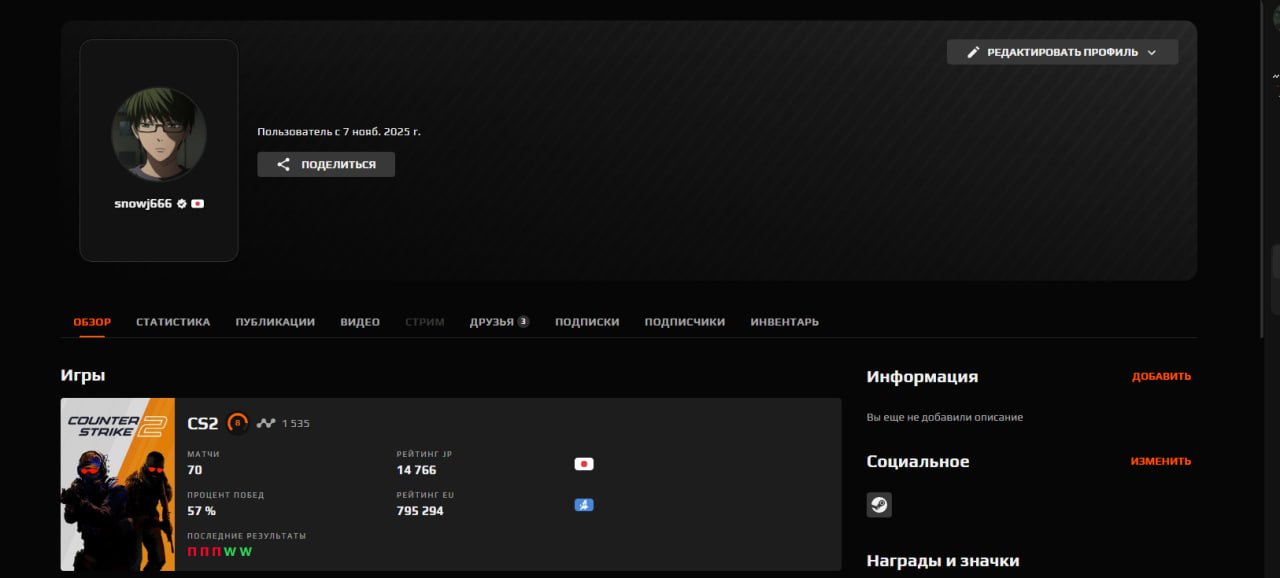Expand the Редактировать профиль dropdown chevron
Viewport: 1280px width, 578px height.
tap(1152, 52)
